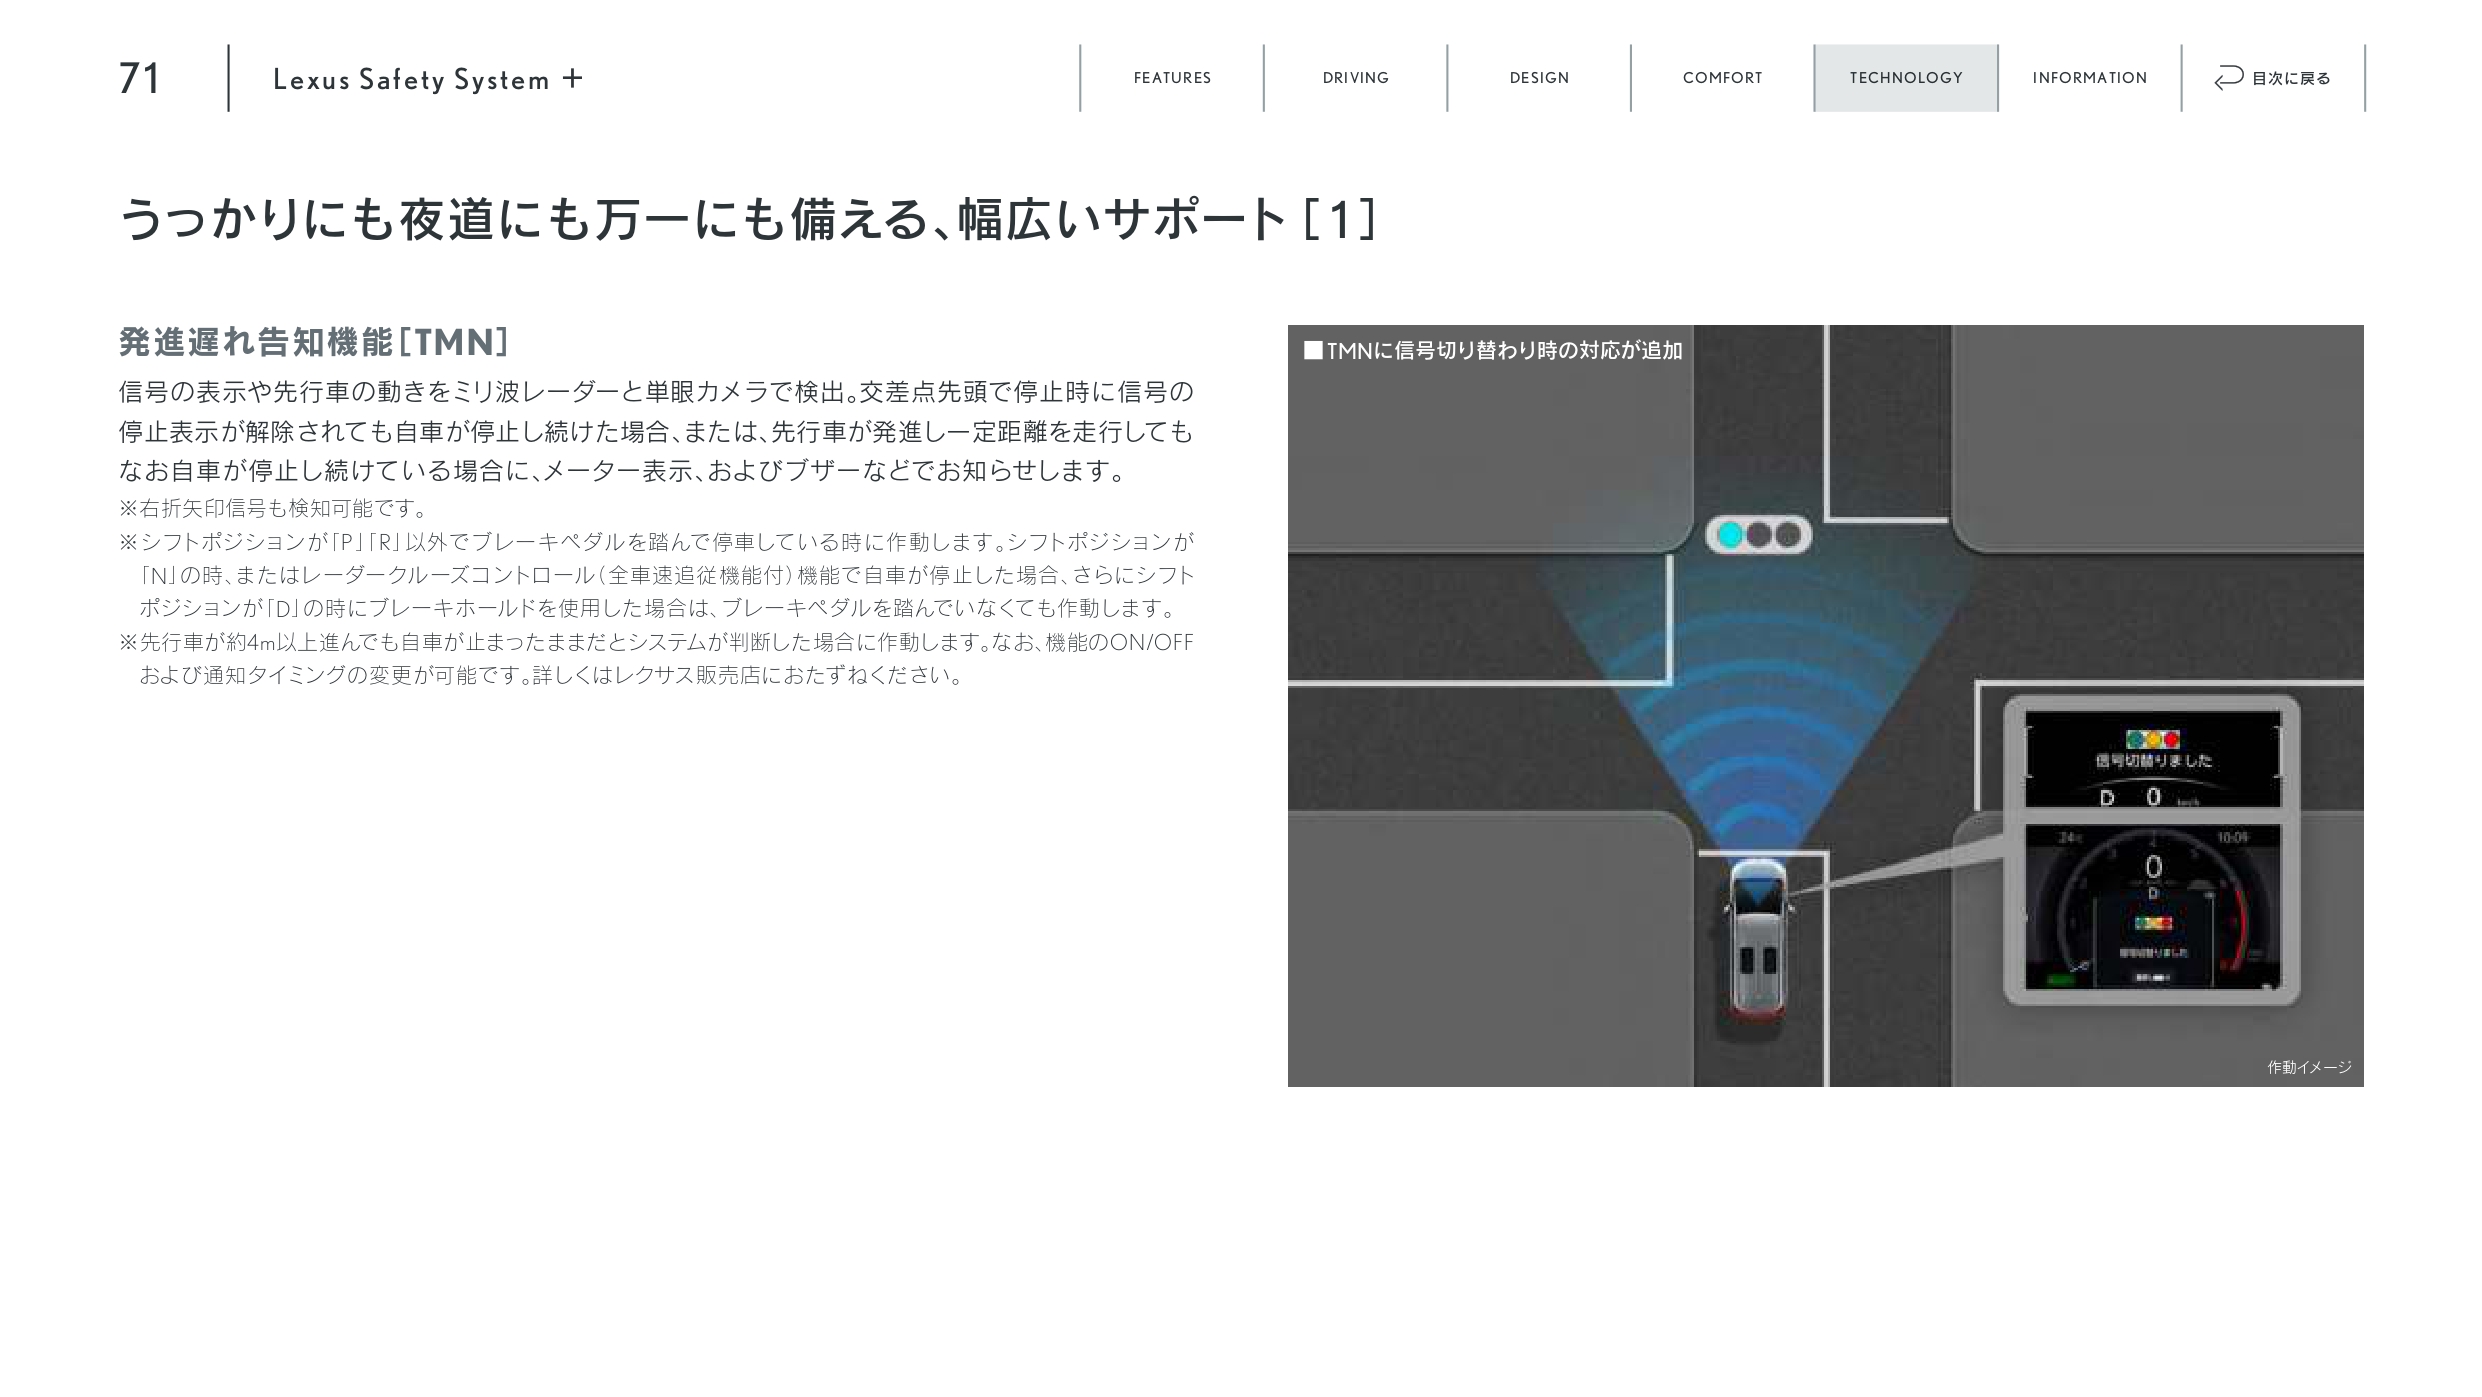Click the page number 71
This screenshot has height=1397, width=2482.
point(140,79)
